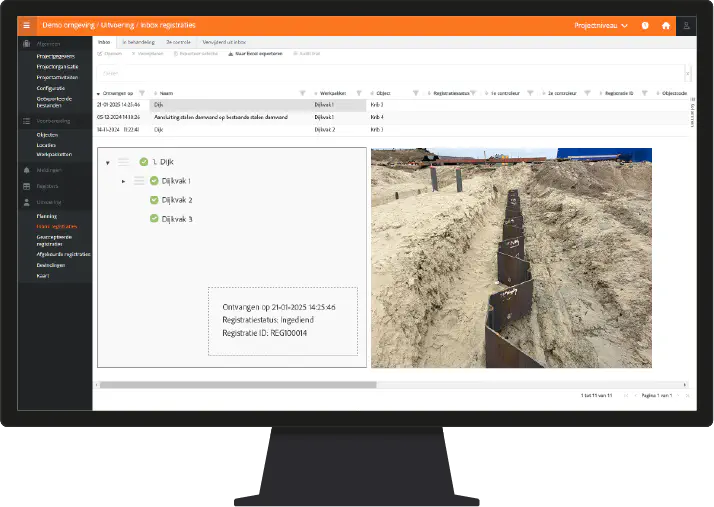Click the horizontal scrollbar below the image
This screenshot has width=714, height=507.
point(238,384)
